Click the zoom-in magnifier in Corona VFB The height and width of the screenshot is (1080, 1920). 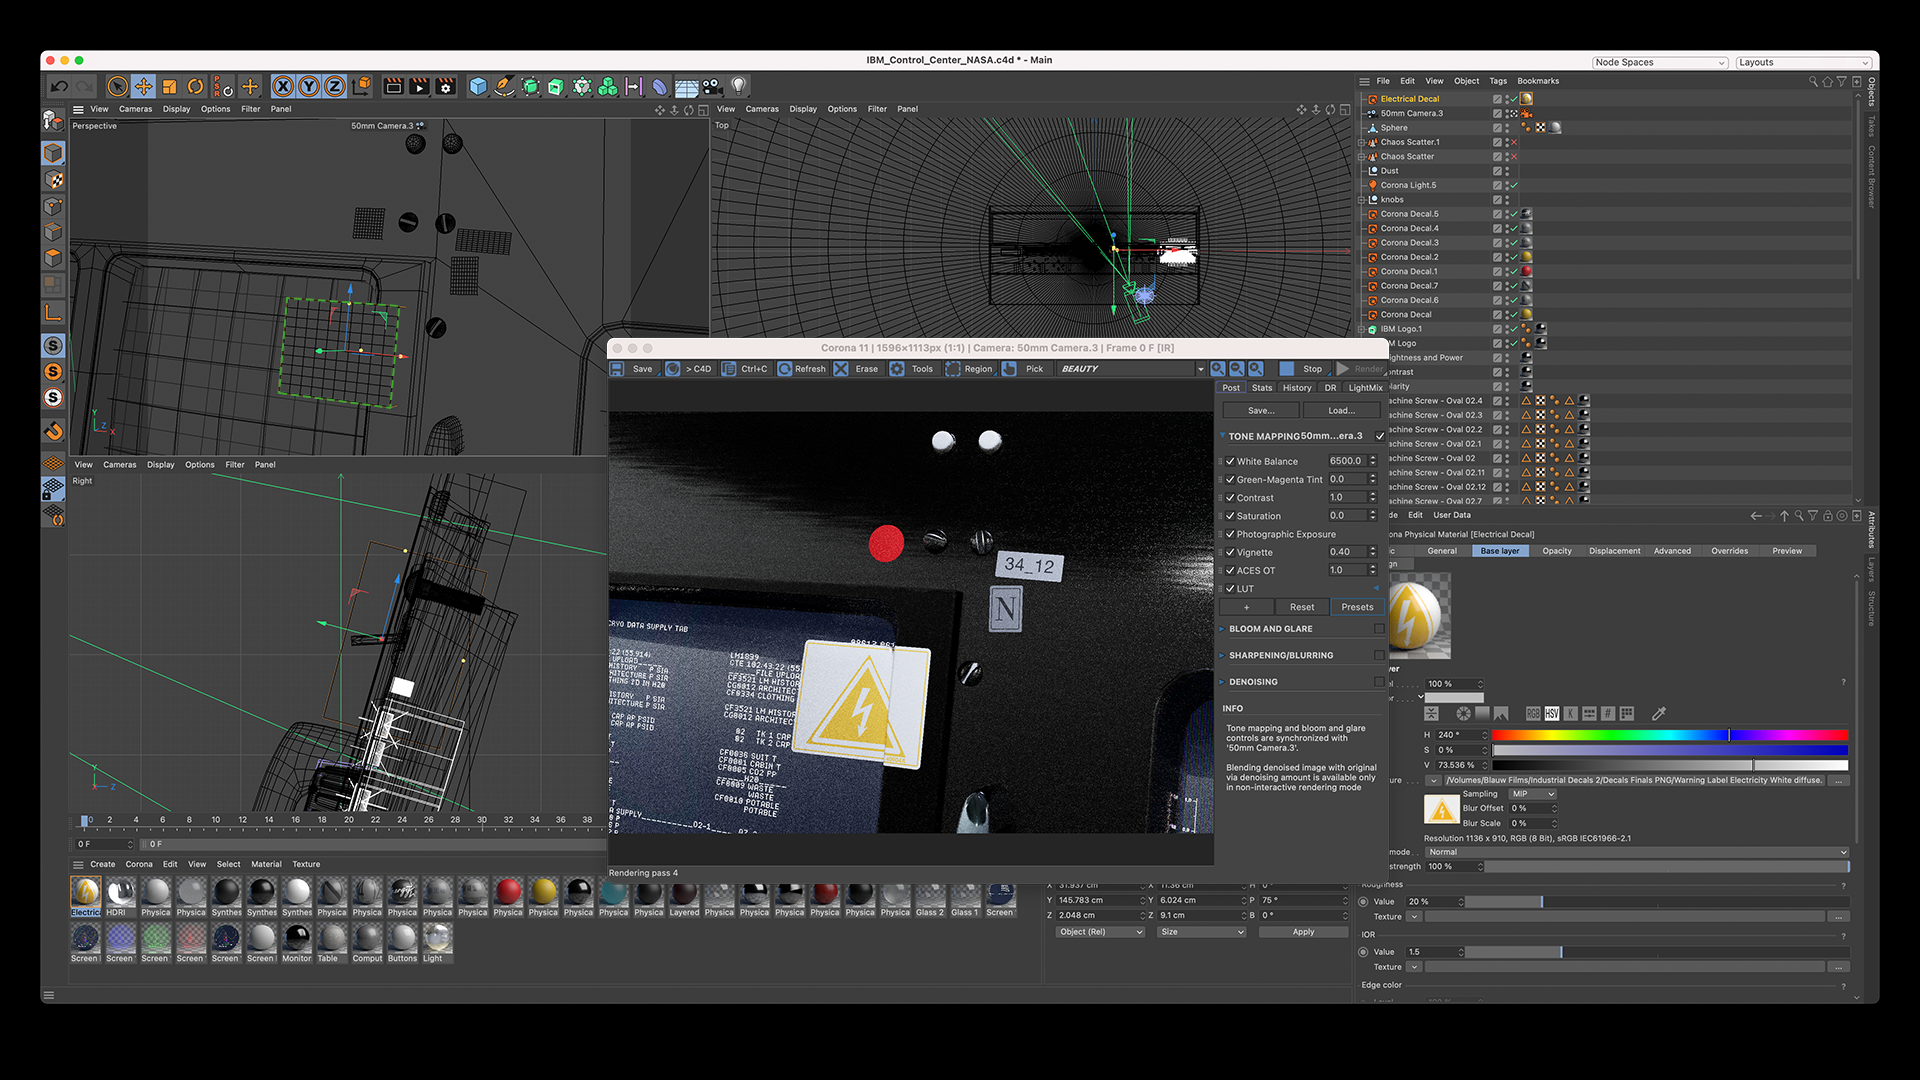point(1218,369)
